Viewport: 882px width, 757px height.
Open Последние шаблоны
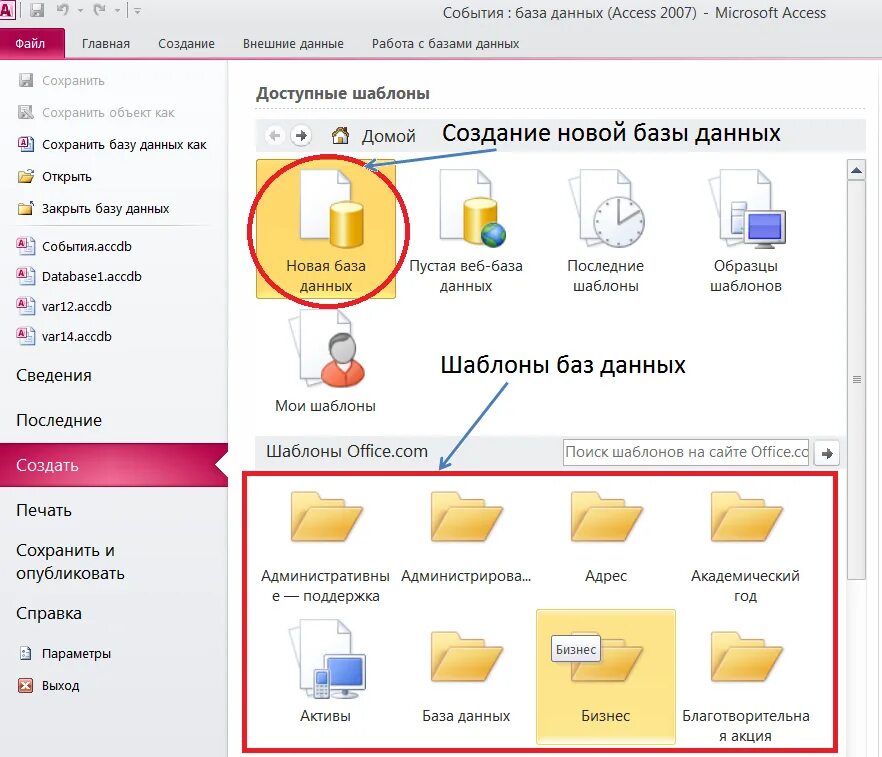pyautogui.click(x=606, y=229)
